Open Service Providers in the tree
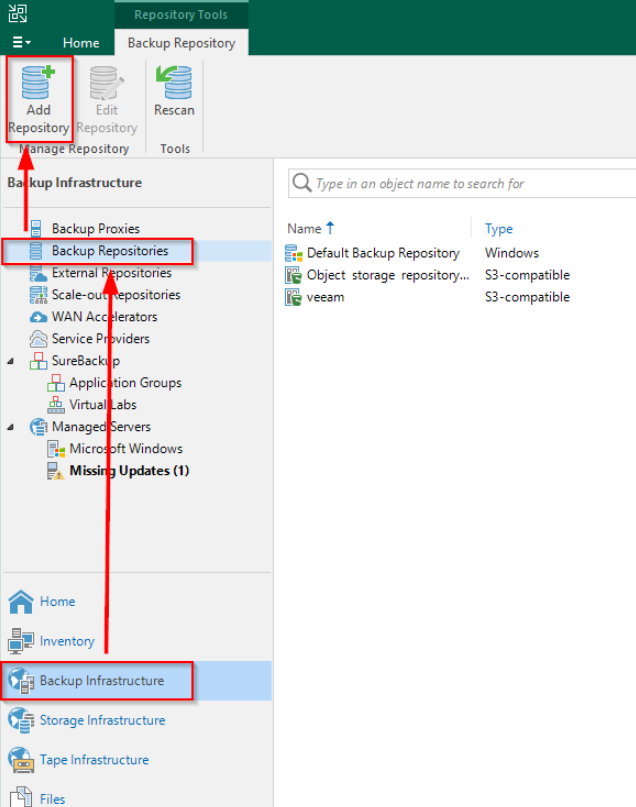Screen dimensions: 636x807 100,339
